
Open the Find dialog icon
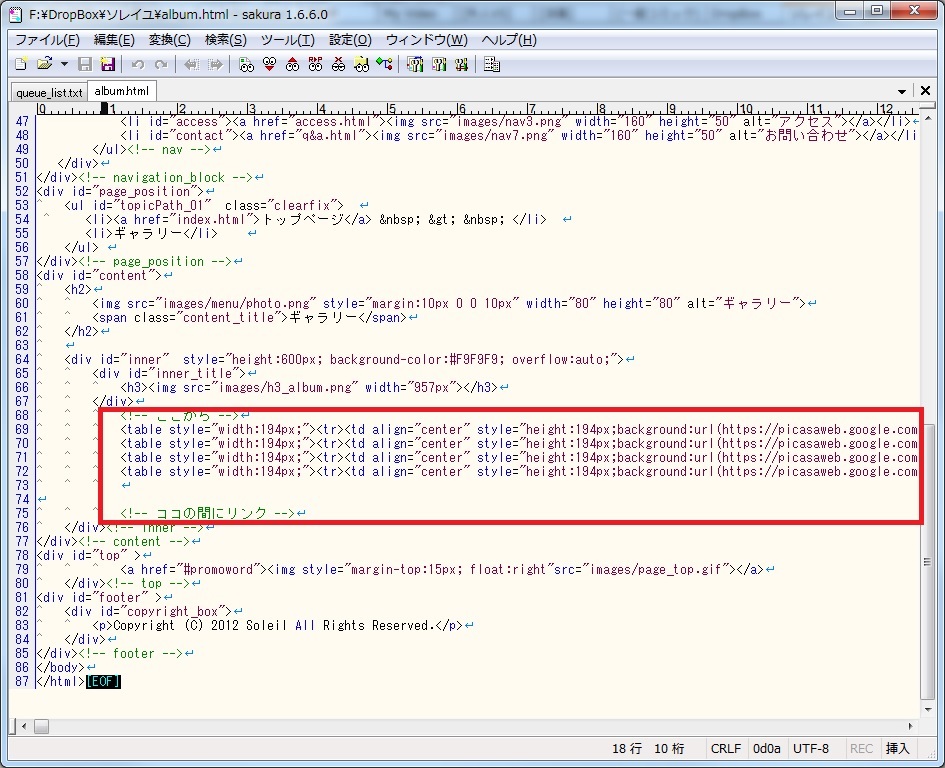coord(246,64)
